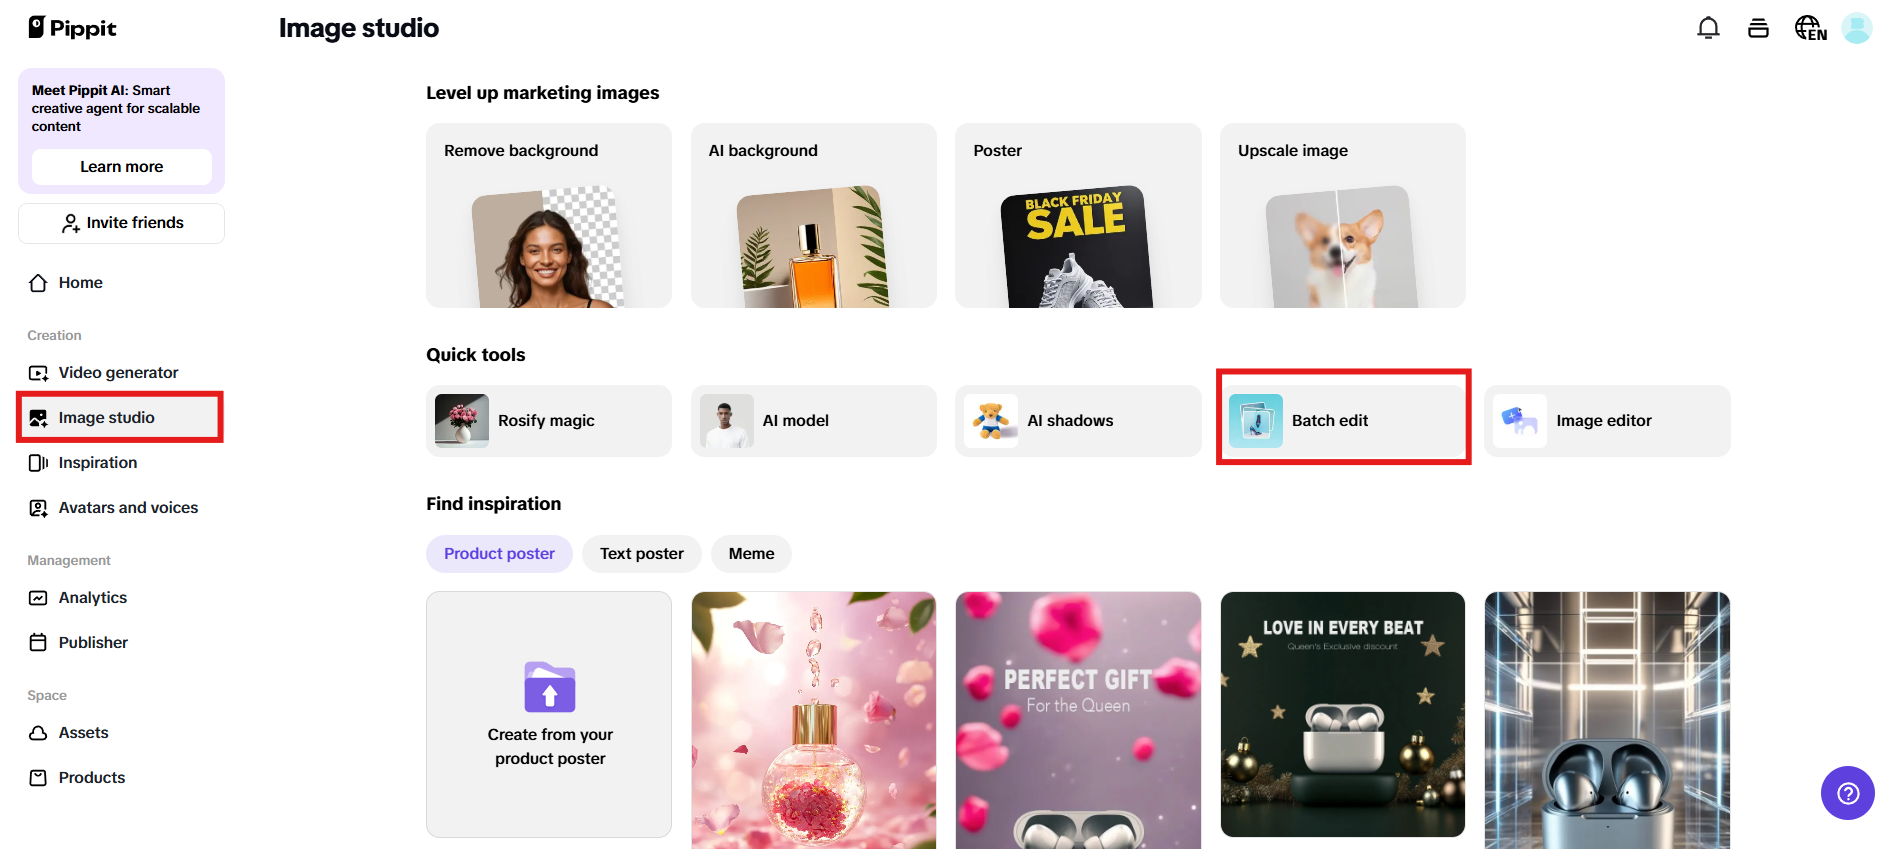
Task: Open the Love in Every Beat template
Action: (x=1342, y=714)
